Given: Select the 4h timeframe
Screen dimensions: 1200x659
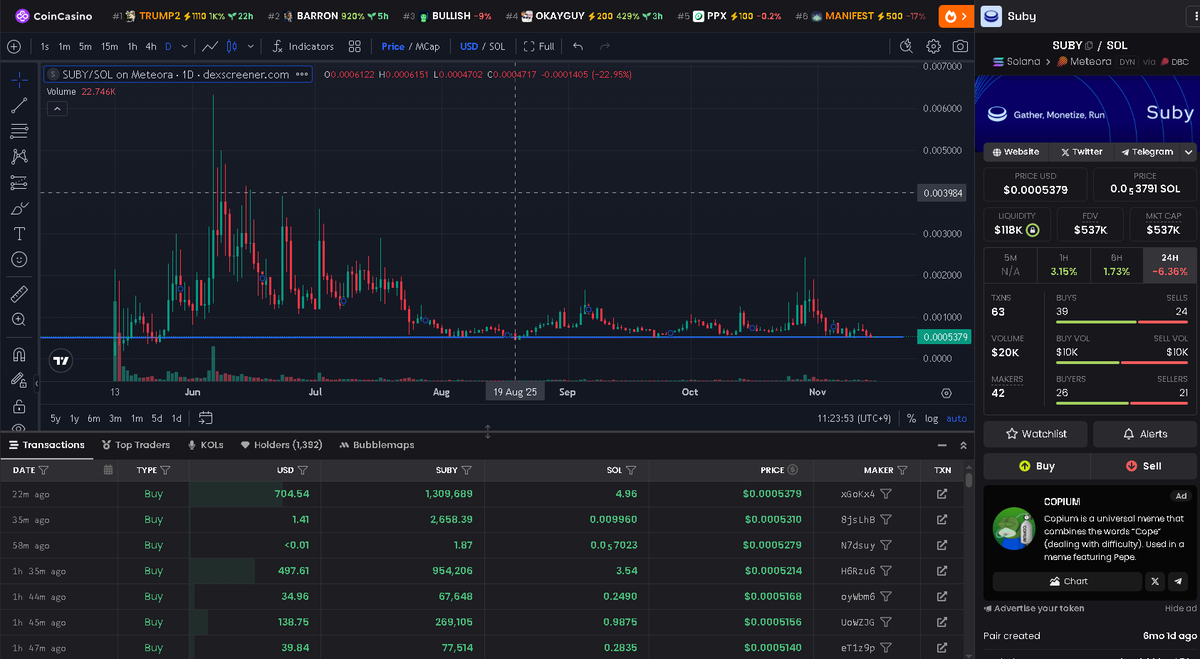Looking at the screenshot, I should pyautogui.click(x=150, y=46).
